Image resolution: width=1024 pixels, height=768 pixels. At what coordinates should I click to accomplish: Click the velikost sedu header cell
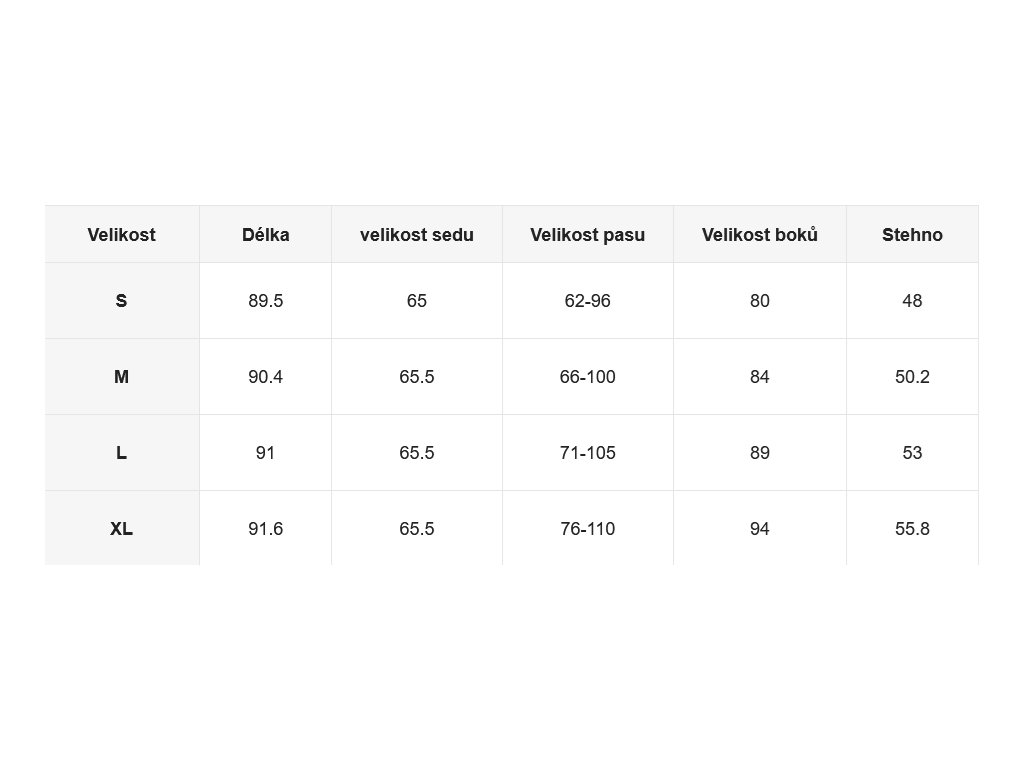pyautogui.click(x=417, y=234)
